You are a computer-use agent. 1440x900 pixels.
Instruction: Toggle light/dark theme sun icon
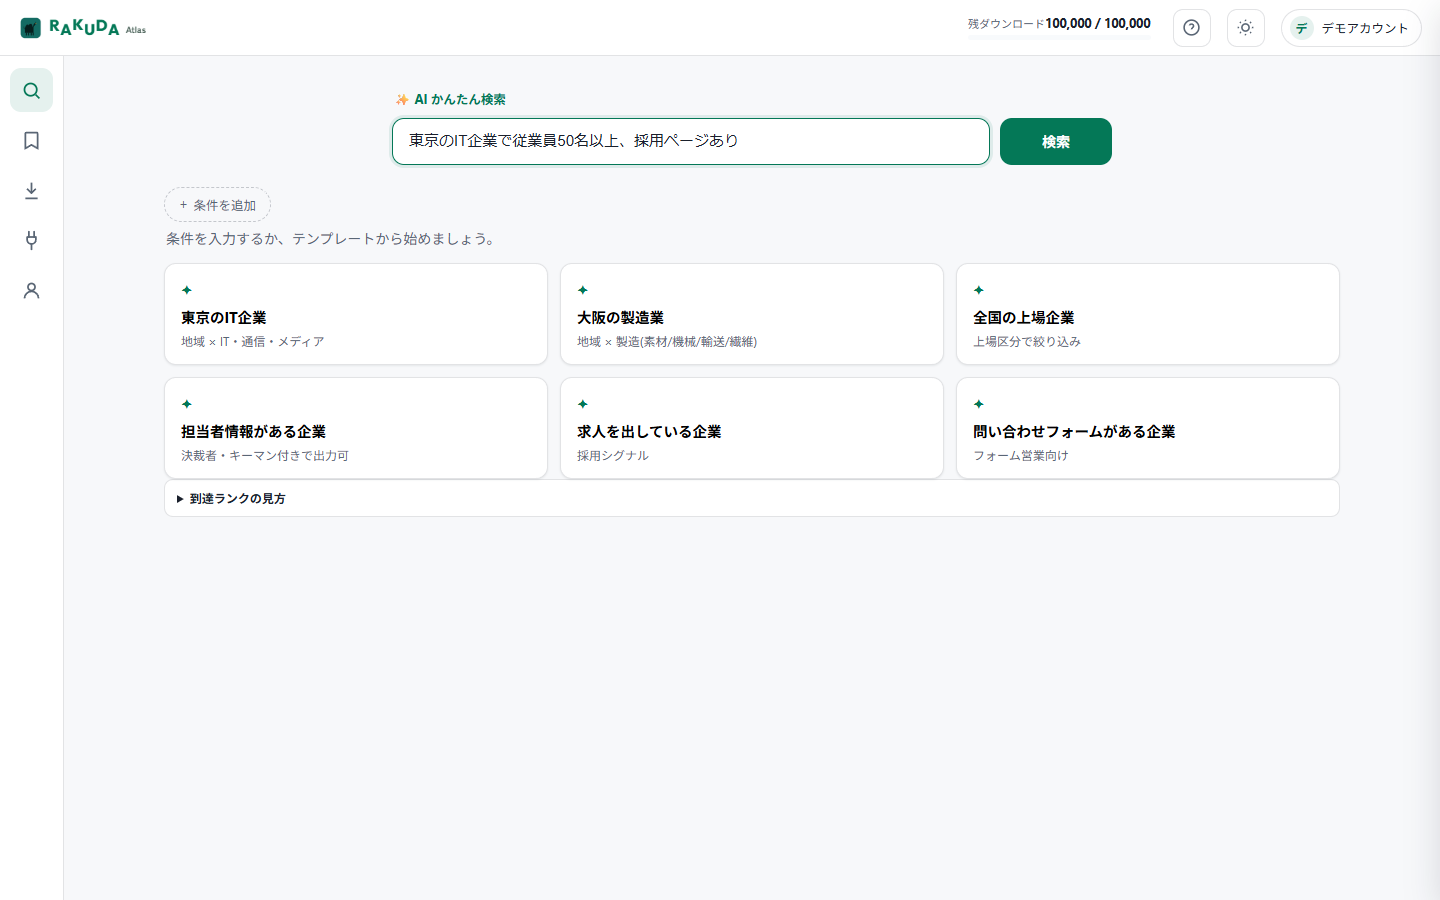pyautogui.click(x=1245, y=28)
